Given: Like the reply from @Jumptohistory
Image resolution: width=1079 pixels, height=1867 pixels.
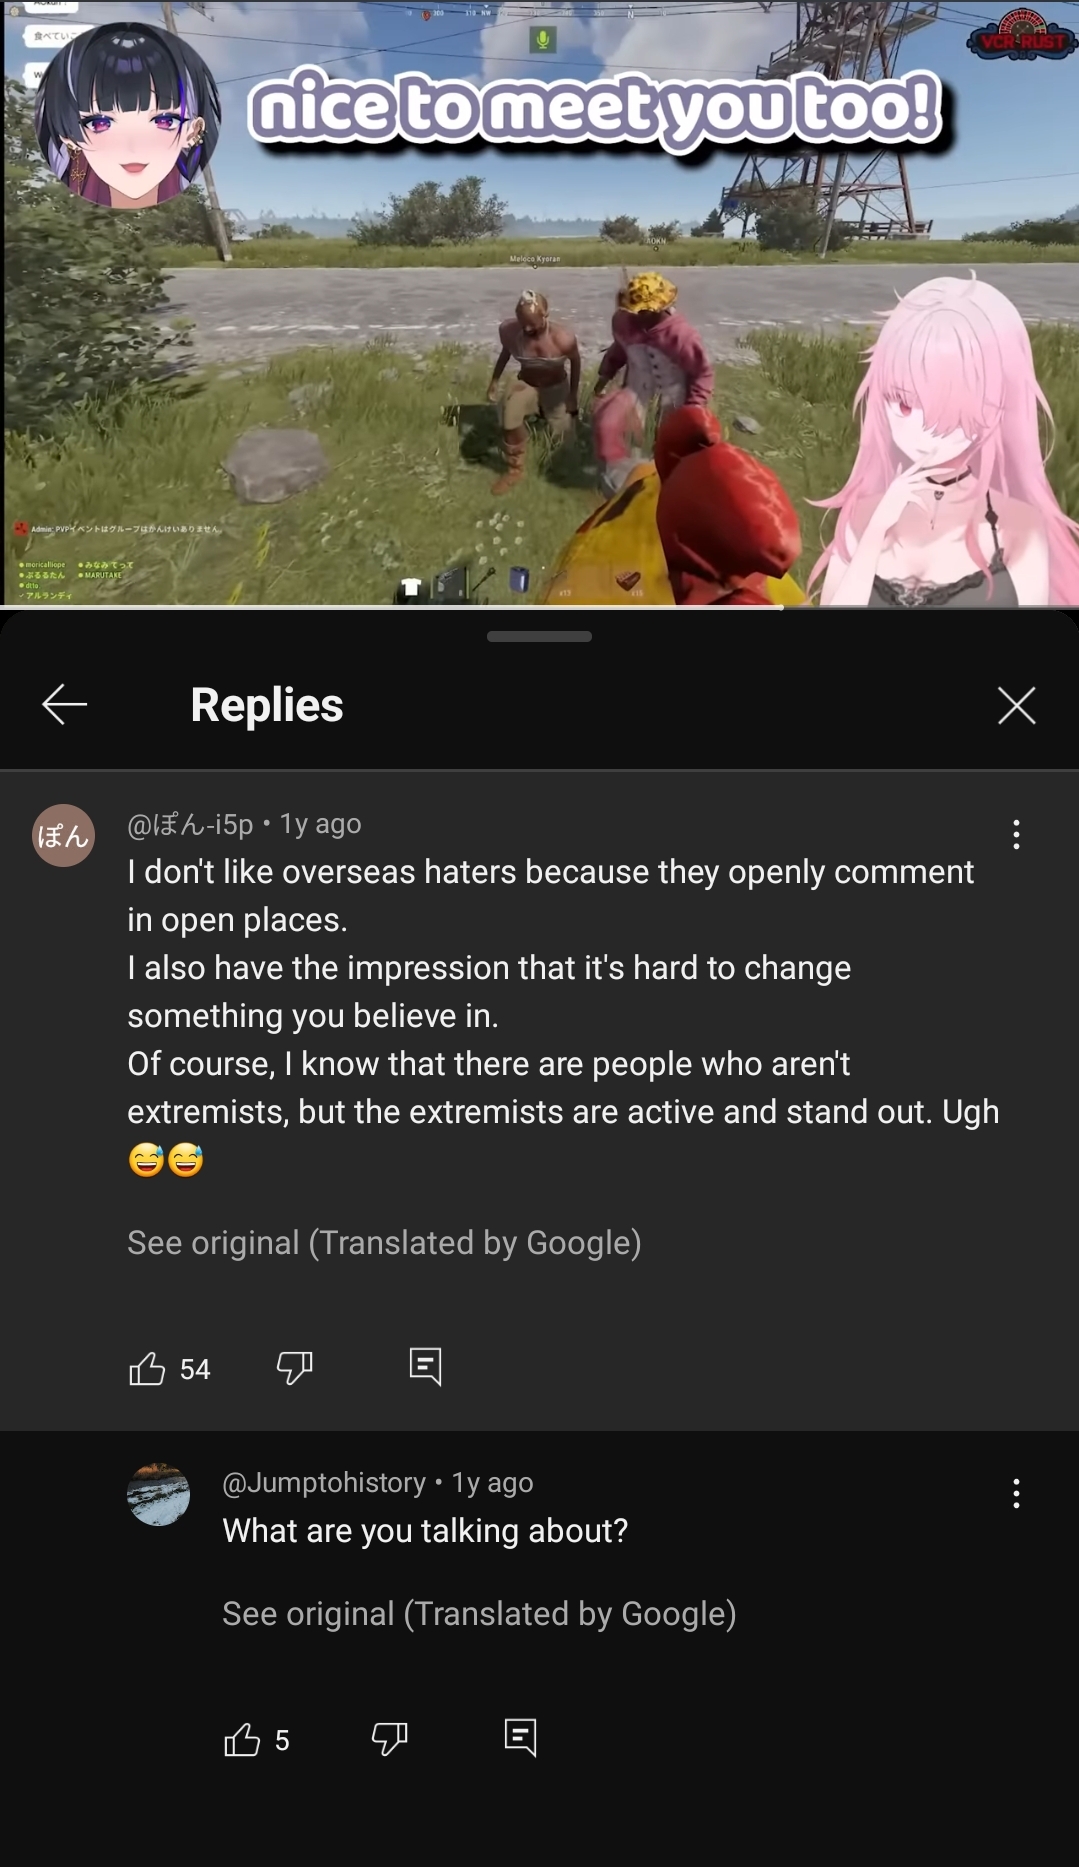Looking at the screenshot, I should [242, 1740].
